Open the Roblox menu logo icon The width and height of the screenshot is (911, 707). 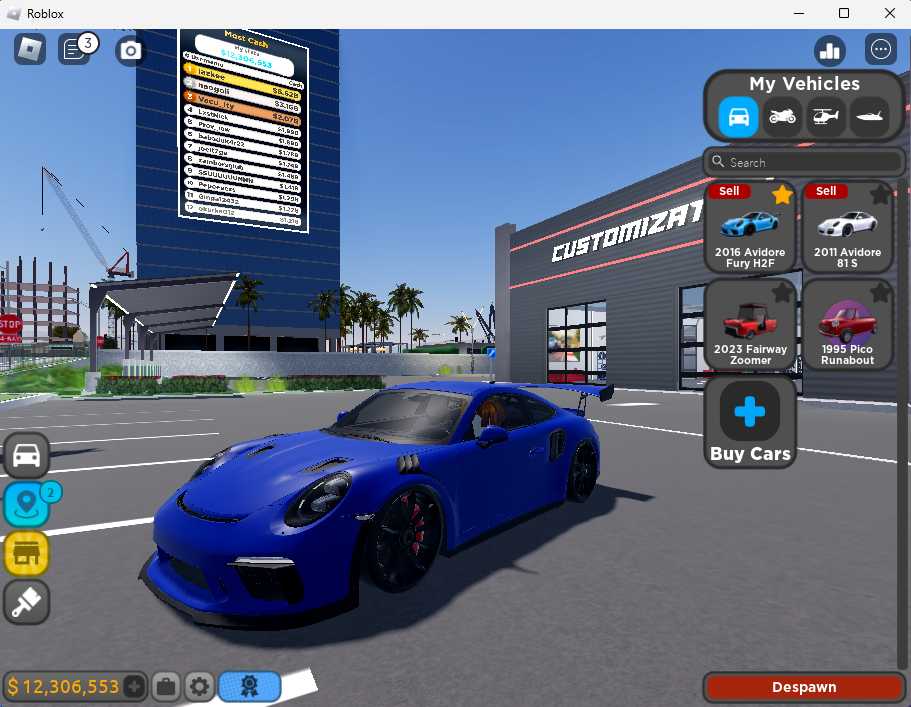point(30,49)
